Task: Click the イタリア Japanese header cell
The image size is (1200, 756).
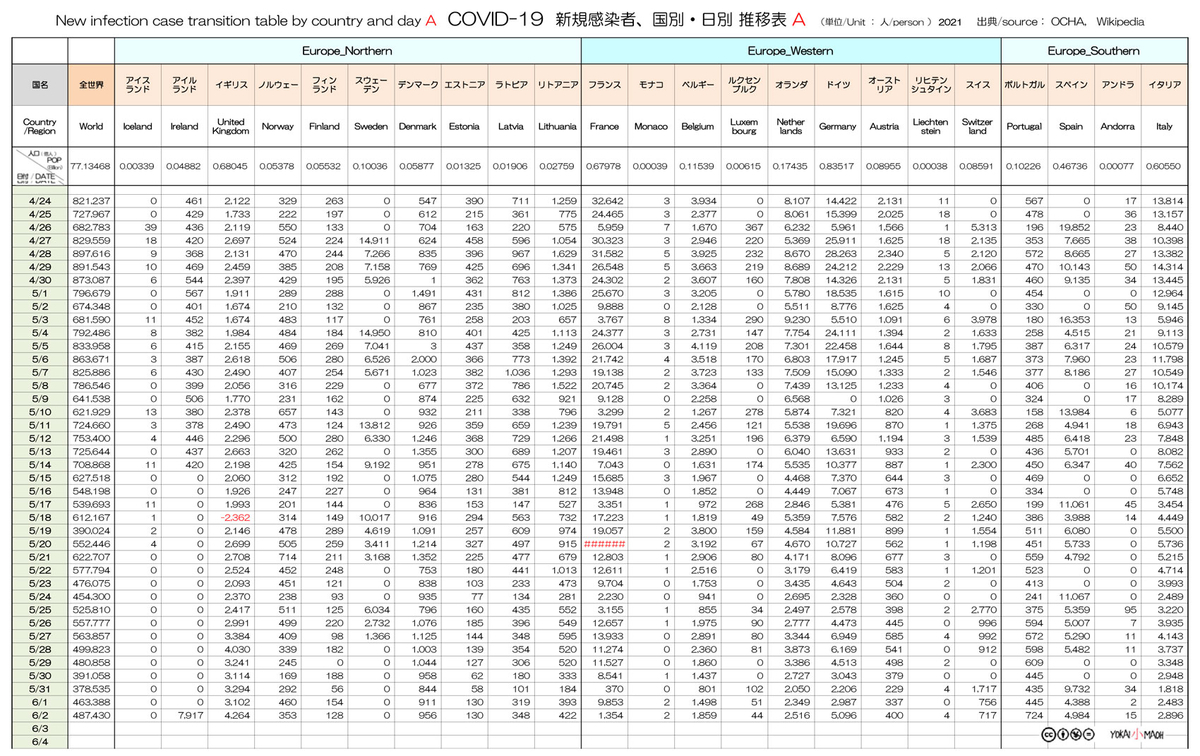Action: [1164, 85]
